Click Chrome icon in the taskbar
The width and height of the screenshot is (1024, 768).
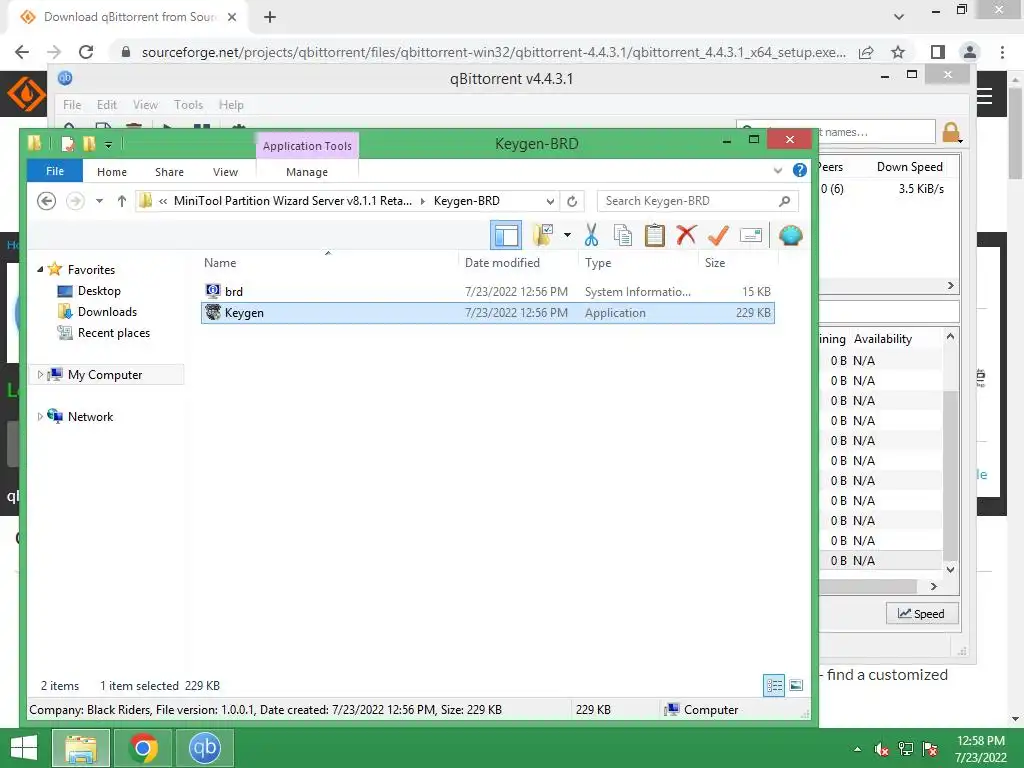click(143, 748)
